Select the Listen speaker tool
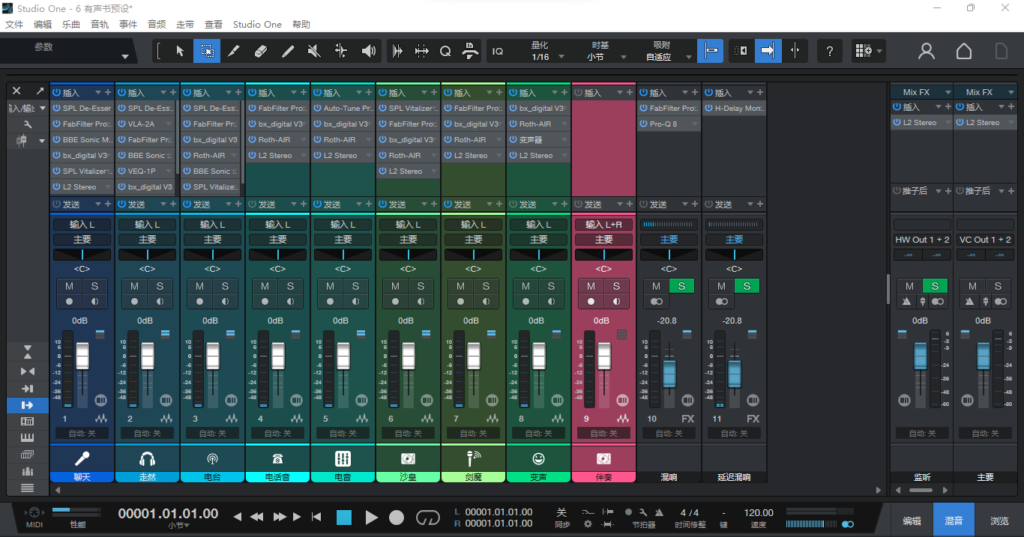 click(368, 51)
